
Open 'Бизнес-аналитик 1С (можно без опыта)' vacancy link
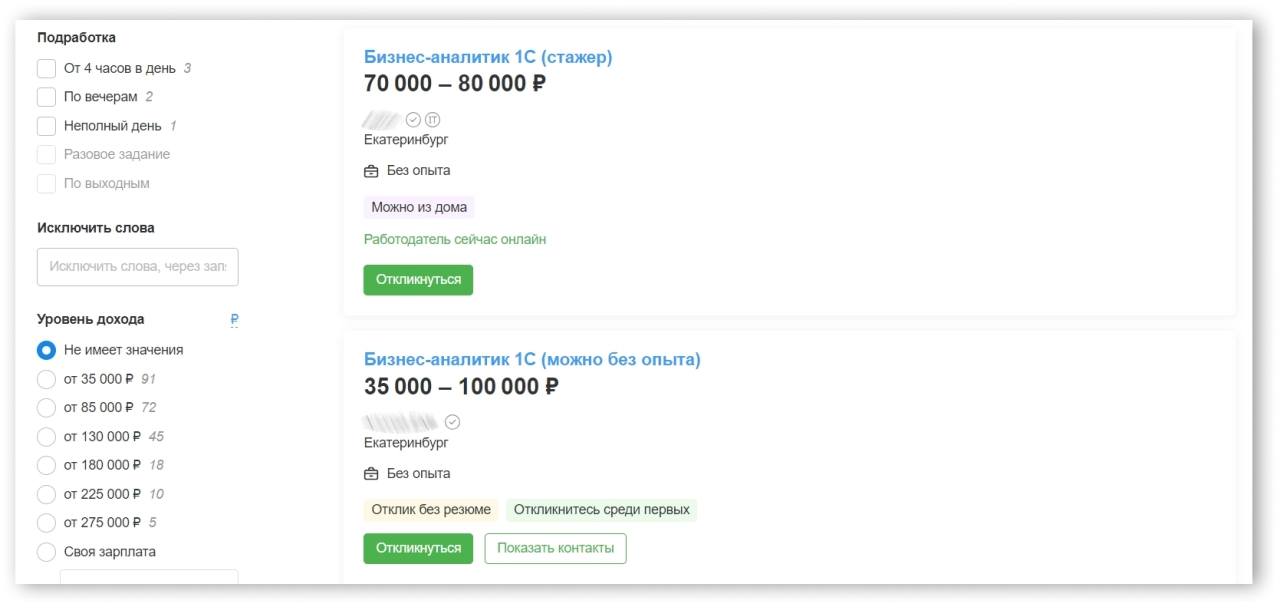click(x=532, y=359)
